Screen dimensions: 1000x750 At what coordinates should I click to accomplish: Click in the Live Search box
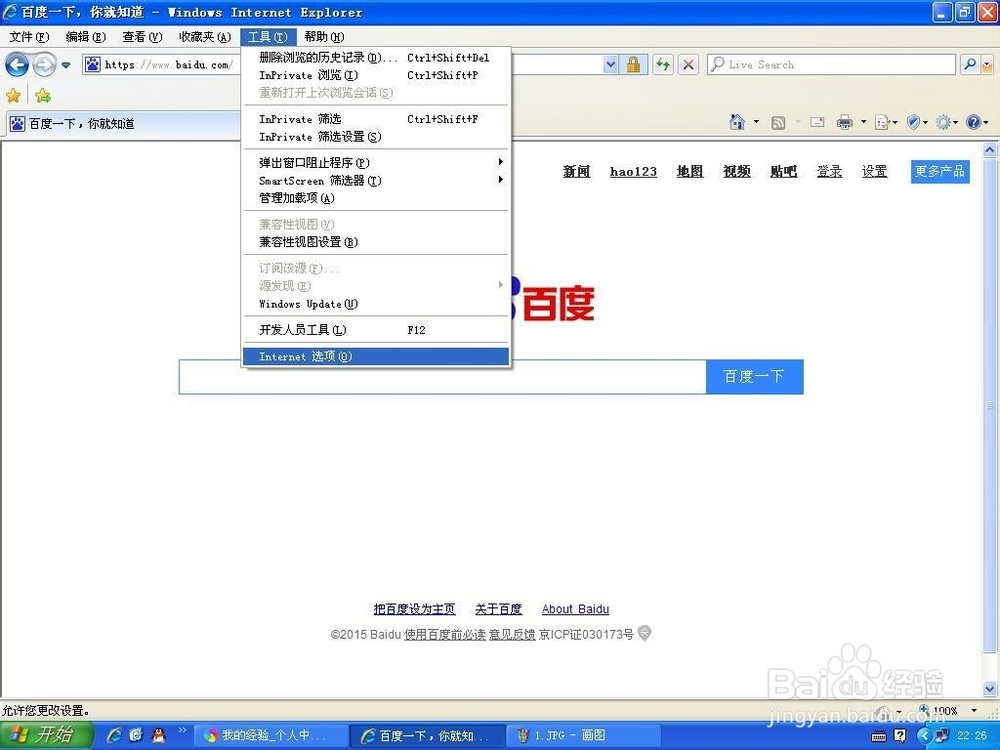pos(831,64)
